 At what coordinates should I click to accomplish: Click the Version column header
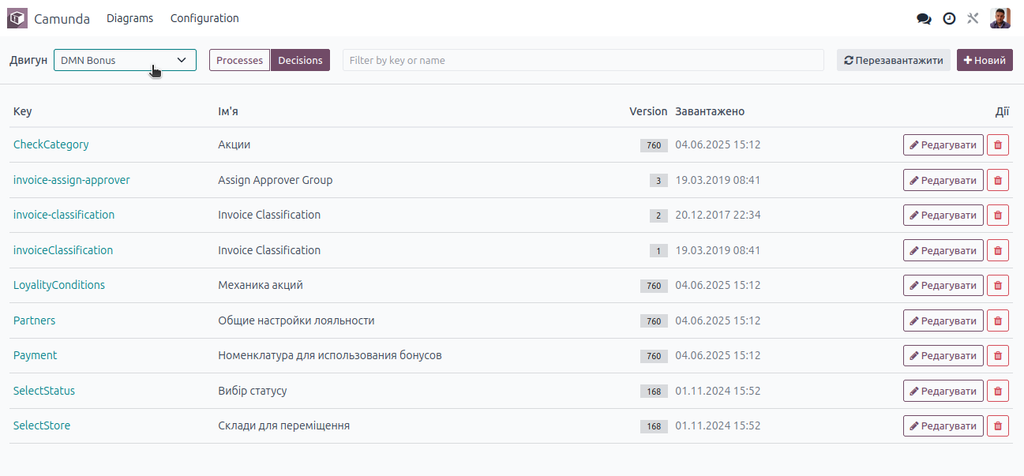(x=648, y=111)
